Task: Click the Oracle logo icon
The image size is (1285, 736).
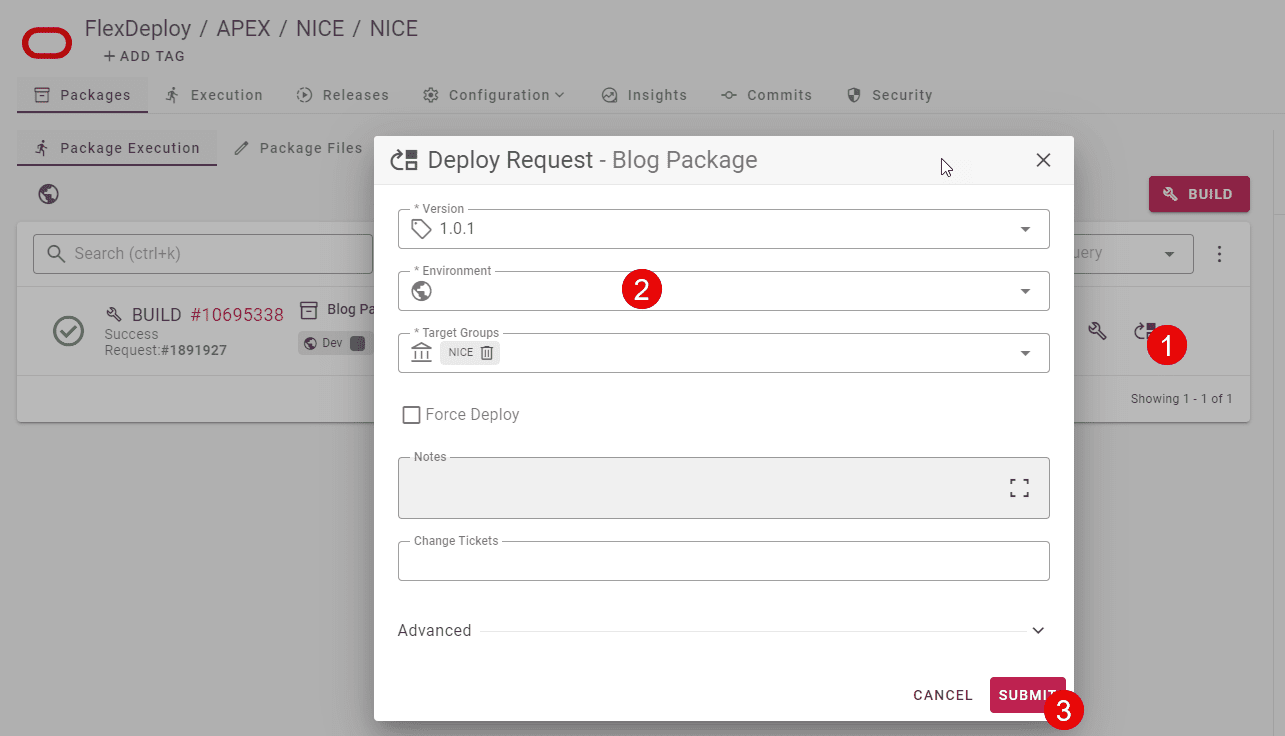Action: click(x=47, y=43)
